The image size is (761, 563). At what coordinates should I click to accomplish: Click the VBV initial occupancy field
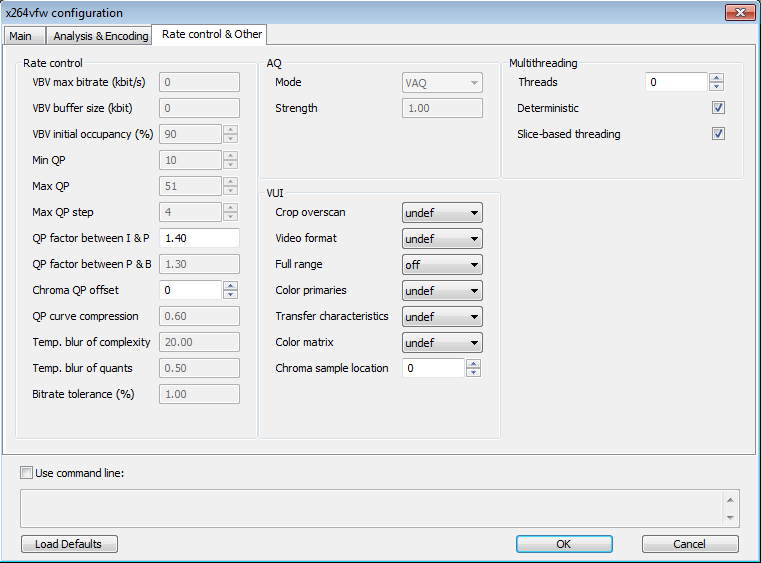[190, 134]
